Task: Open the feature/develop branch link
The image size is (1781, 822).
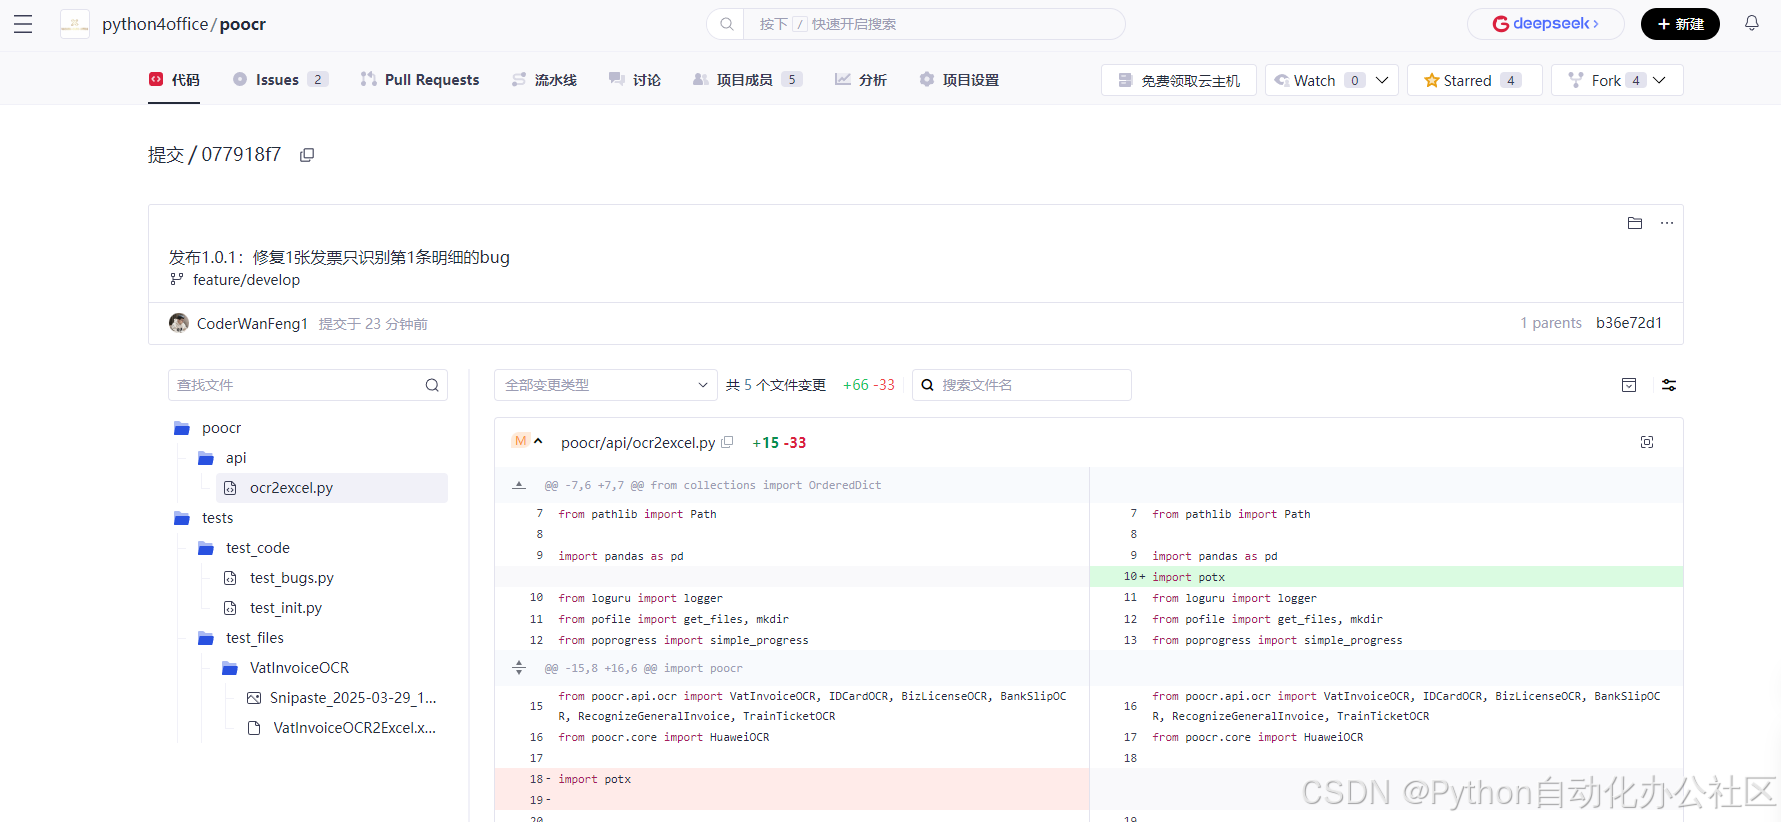Action: tap(246, 280)
